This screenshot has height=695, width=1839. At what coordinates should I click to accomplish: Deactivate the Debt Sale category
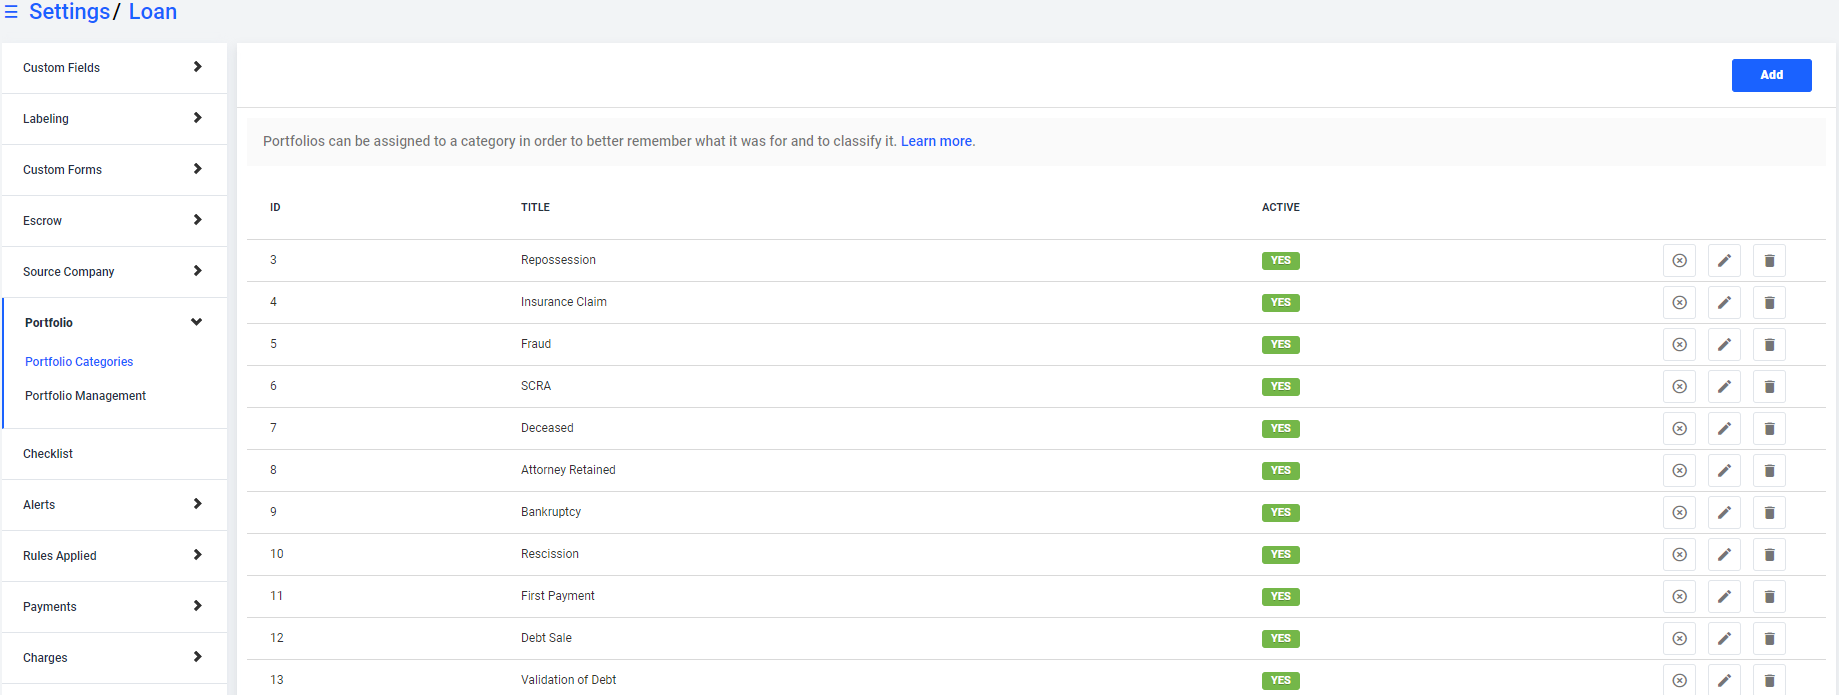tap(1680, 639)
